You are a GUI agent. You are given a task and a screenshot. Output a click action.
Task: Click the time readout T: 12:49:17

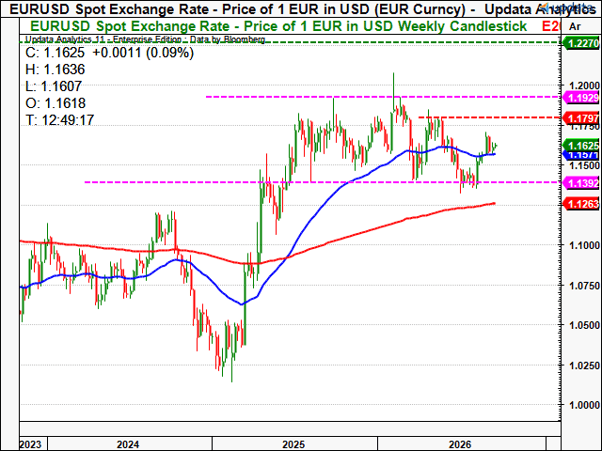coord(60,120)
